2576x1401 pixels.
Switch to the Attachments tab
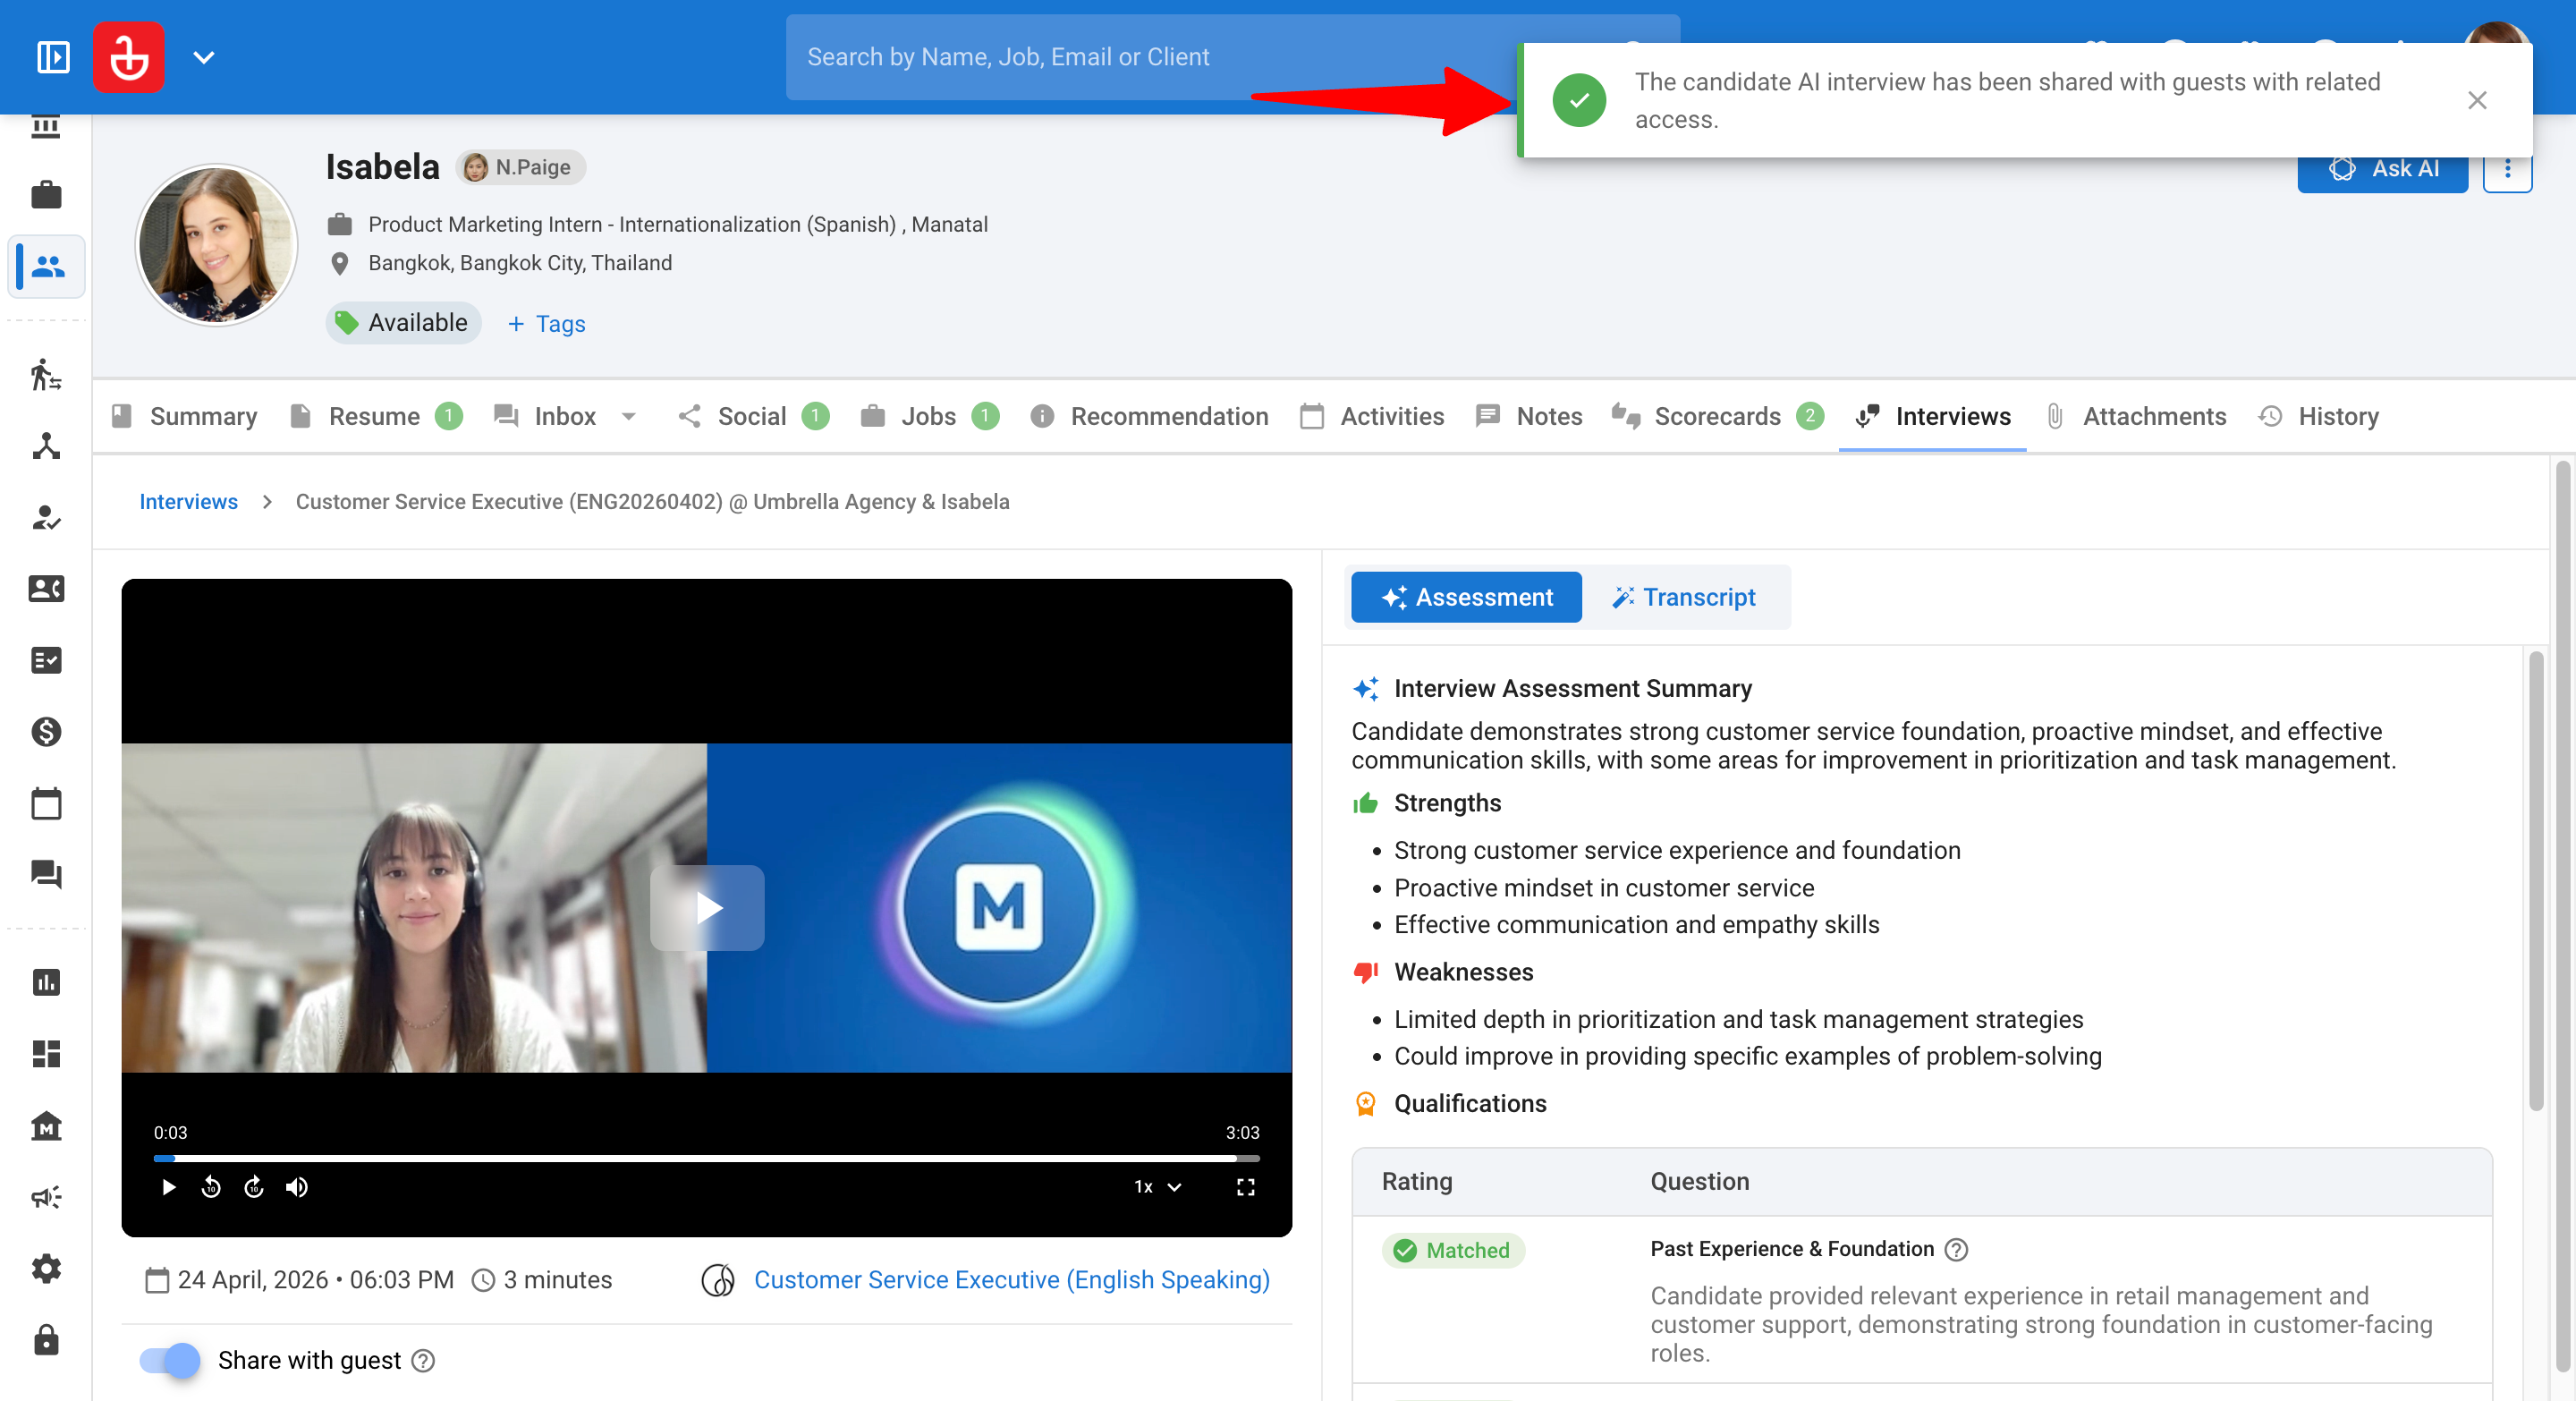(2135, 416)
